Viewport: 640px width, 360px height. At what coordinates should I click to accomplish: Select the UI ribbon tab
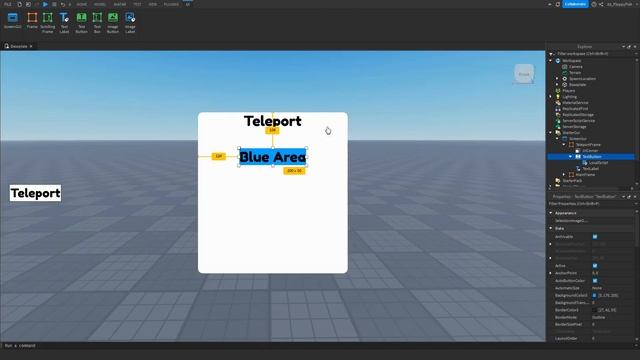click(188, 4)
